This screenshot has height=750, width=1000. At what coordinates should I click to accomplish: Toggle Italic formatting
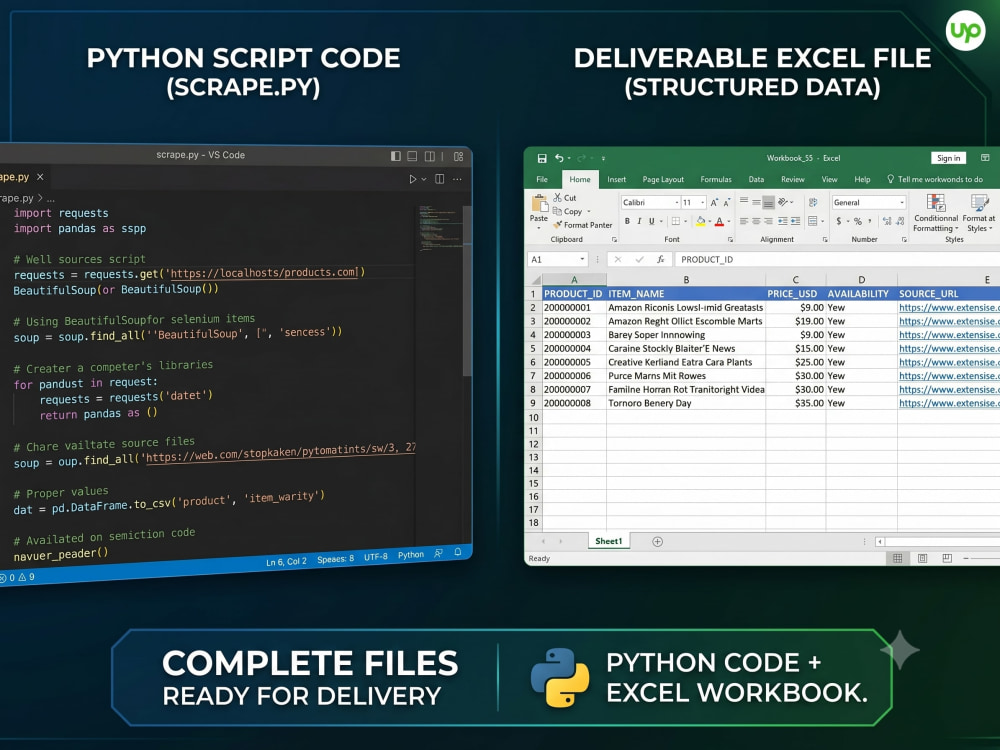pos(639,221)
